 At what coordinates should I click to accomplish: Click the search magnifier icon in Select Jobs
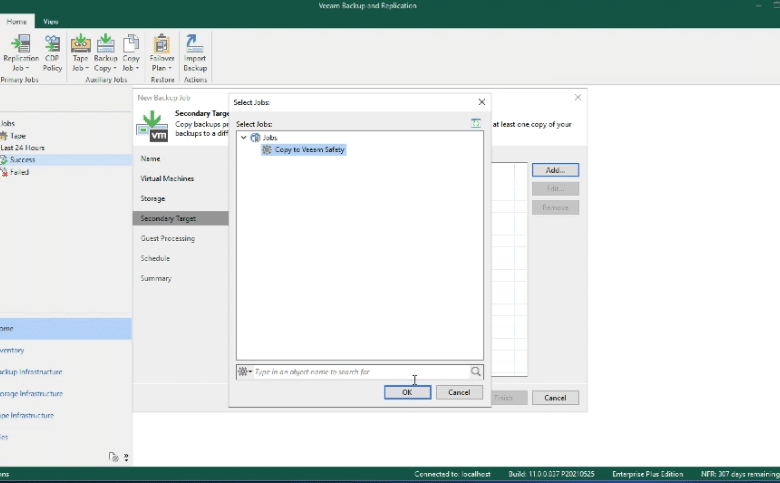coord(476,372)
